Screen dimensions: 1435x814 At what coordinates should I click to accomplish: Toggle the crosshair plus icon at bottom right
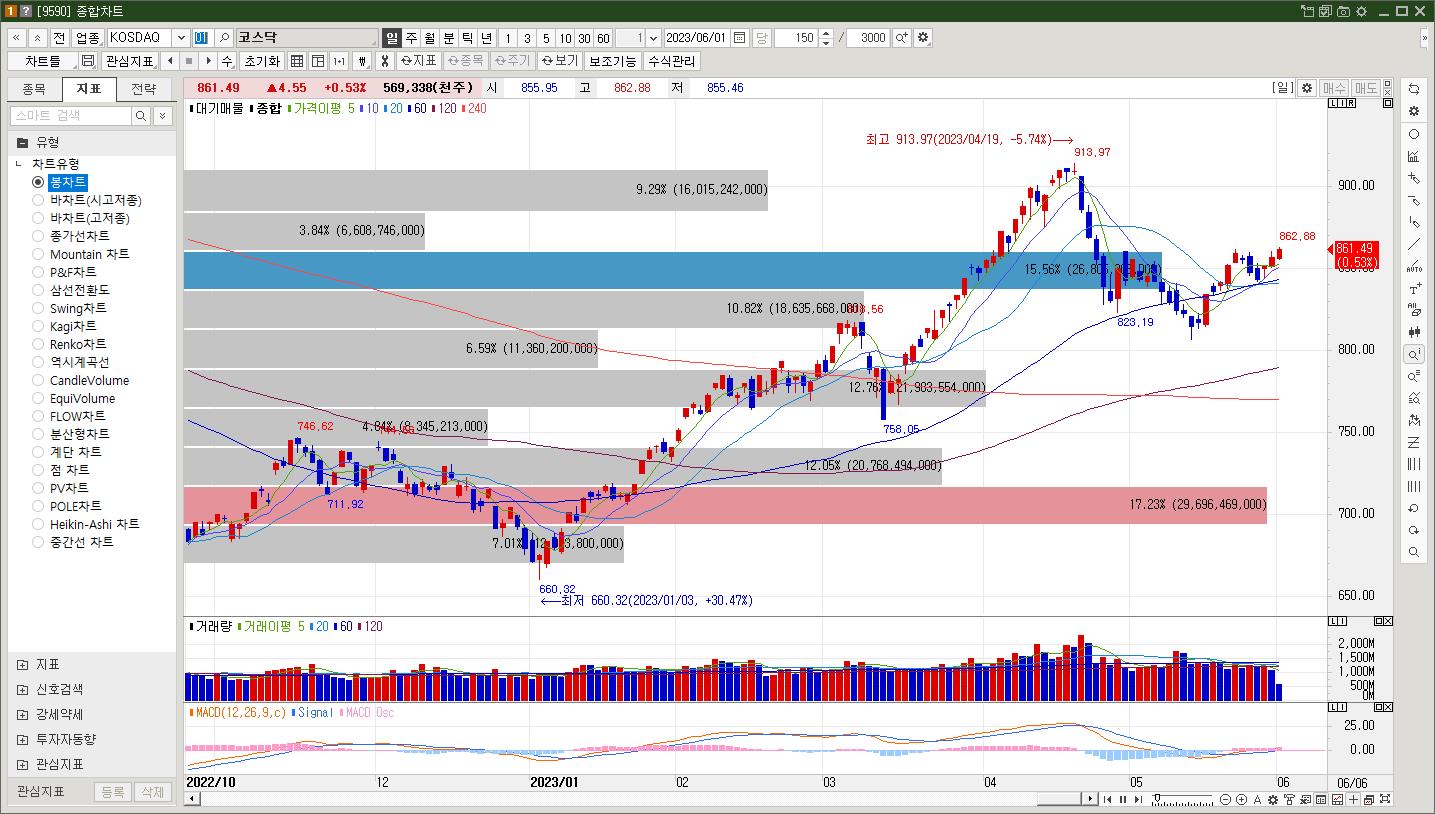1353,799
